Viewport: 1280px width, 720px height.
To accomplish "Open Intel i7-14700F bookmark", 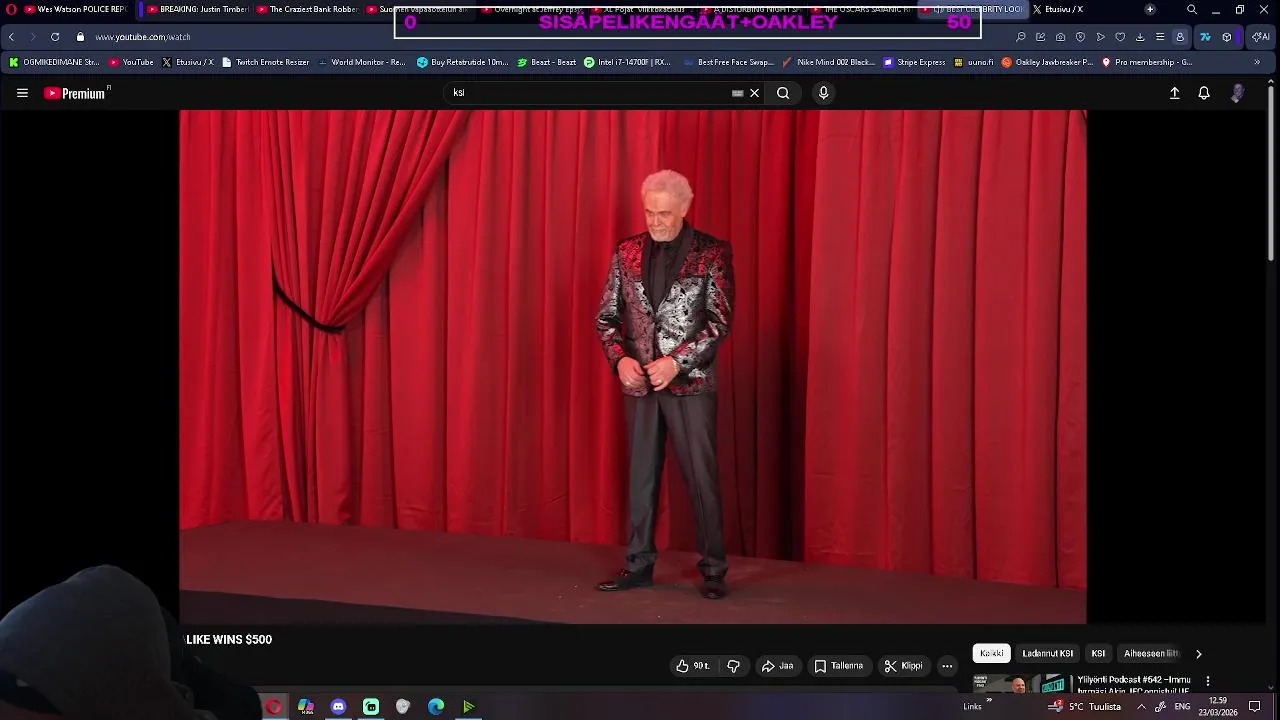I will [627, 62].
